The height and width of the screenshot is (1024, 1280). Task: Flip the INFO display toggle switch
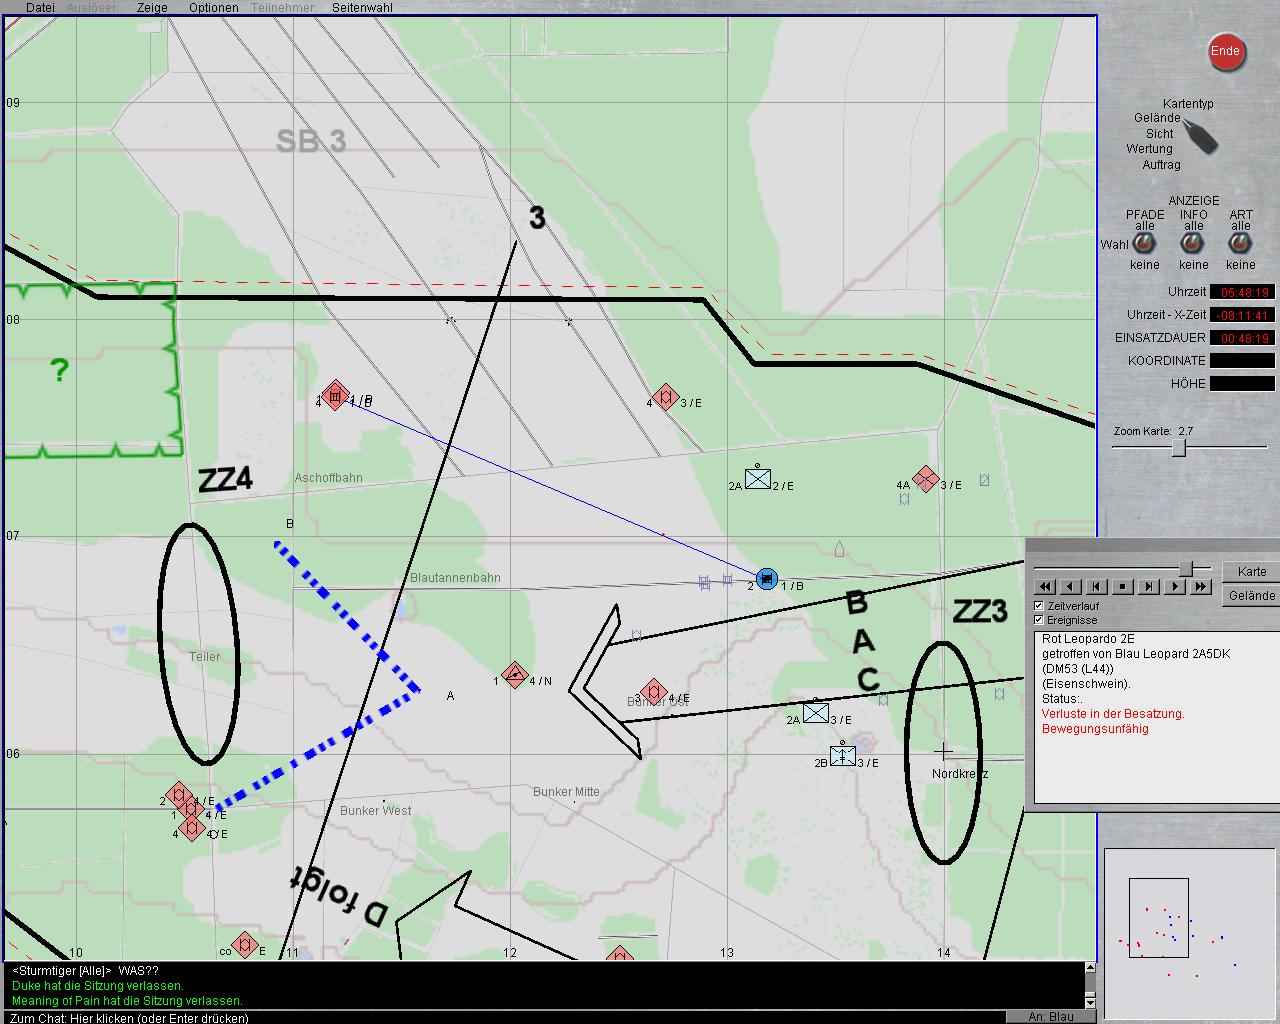coord(1193,244)
